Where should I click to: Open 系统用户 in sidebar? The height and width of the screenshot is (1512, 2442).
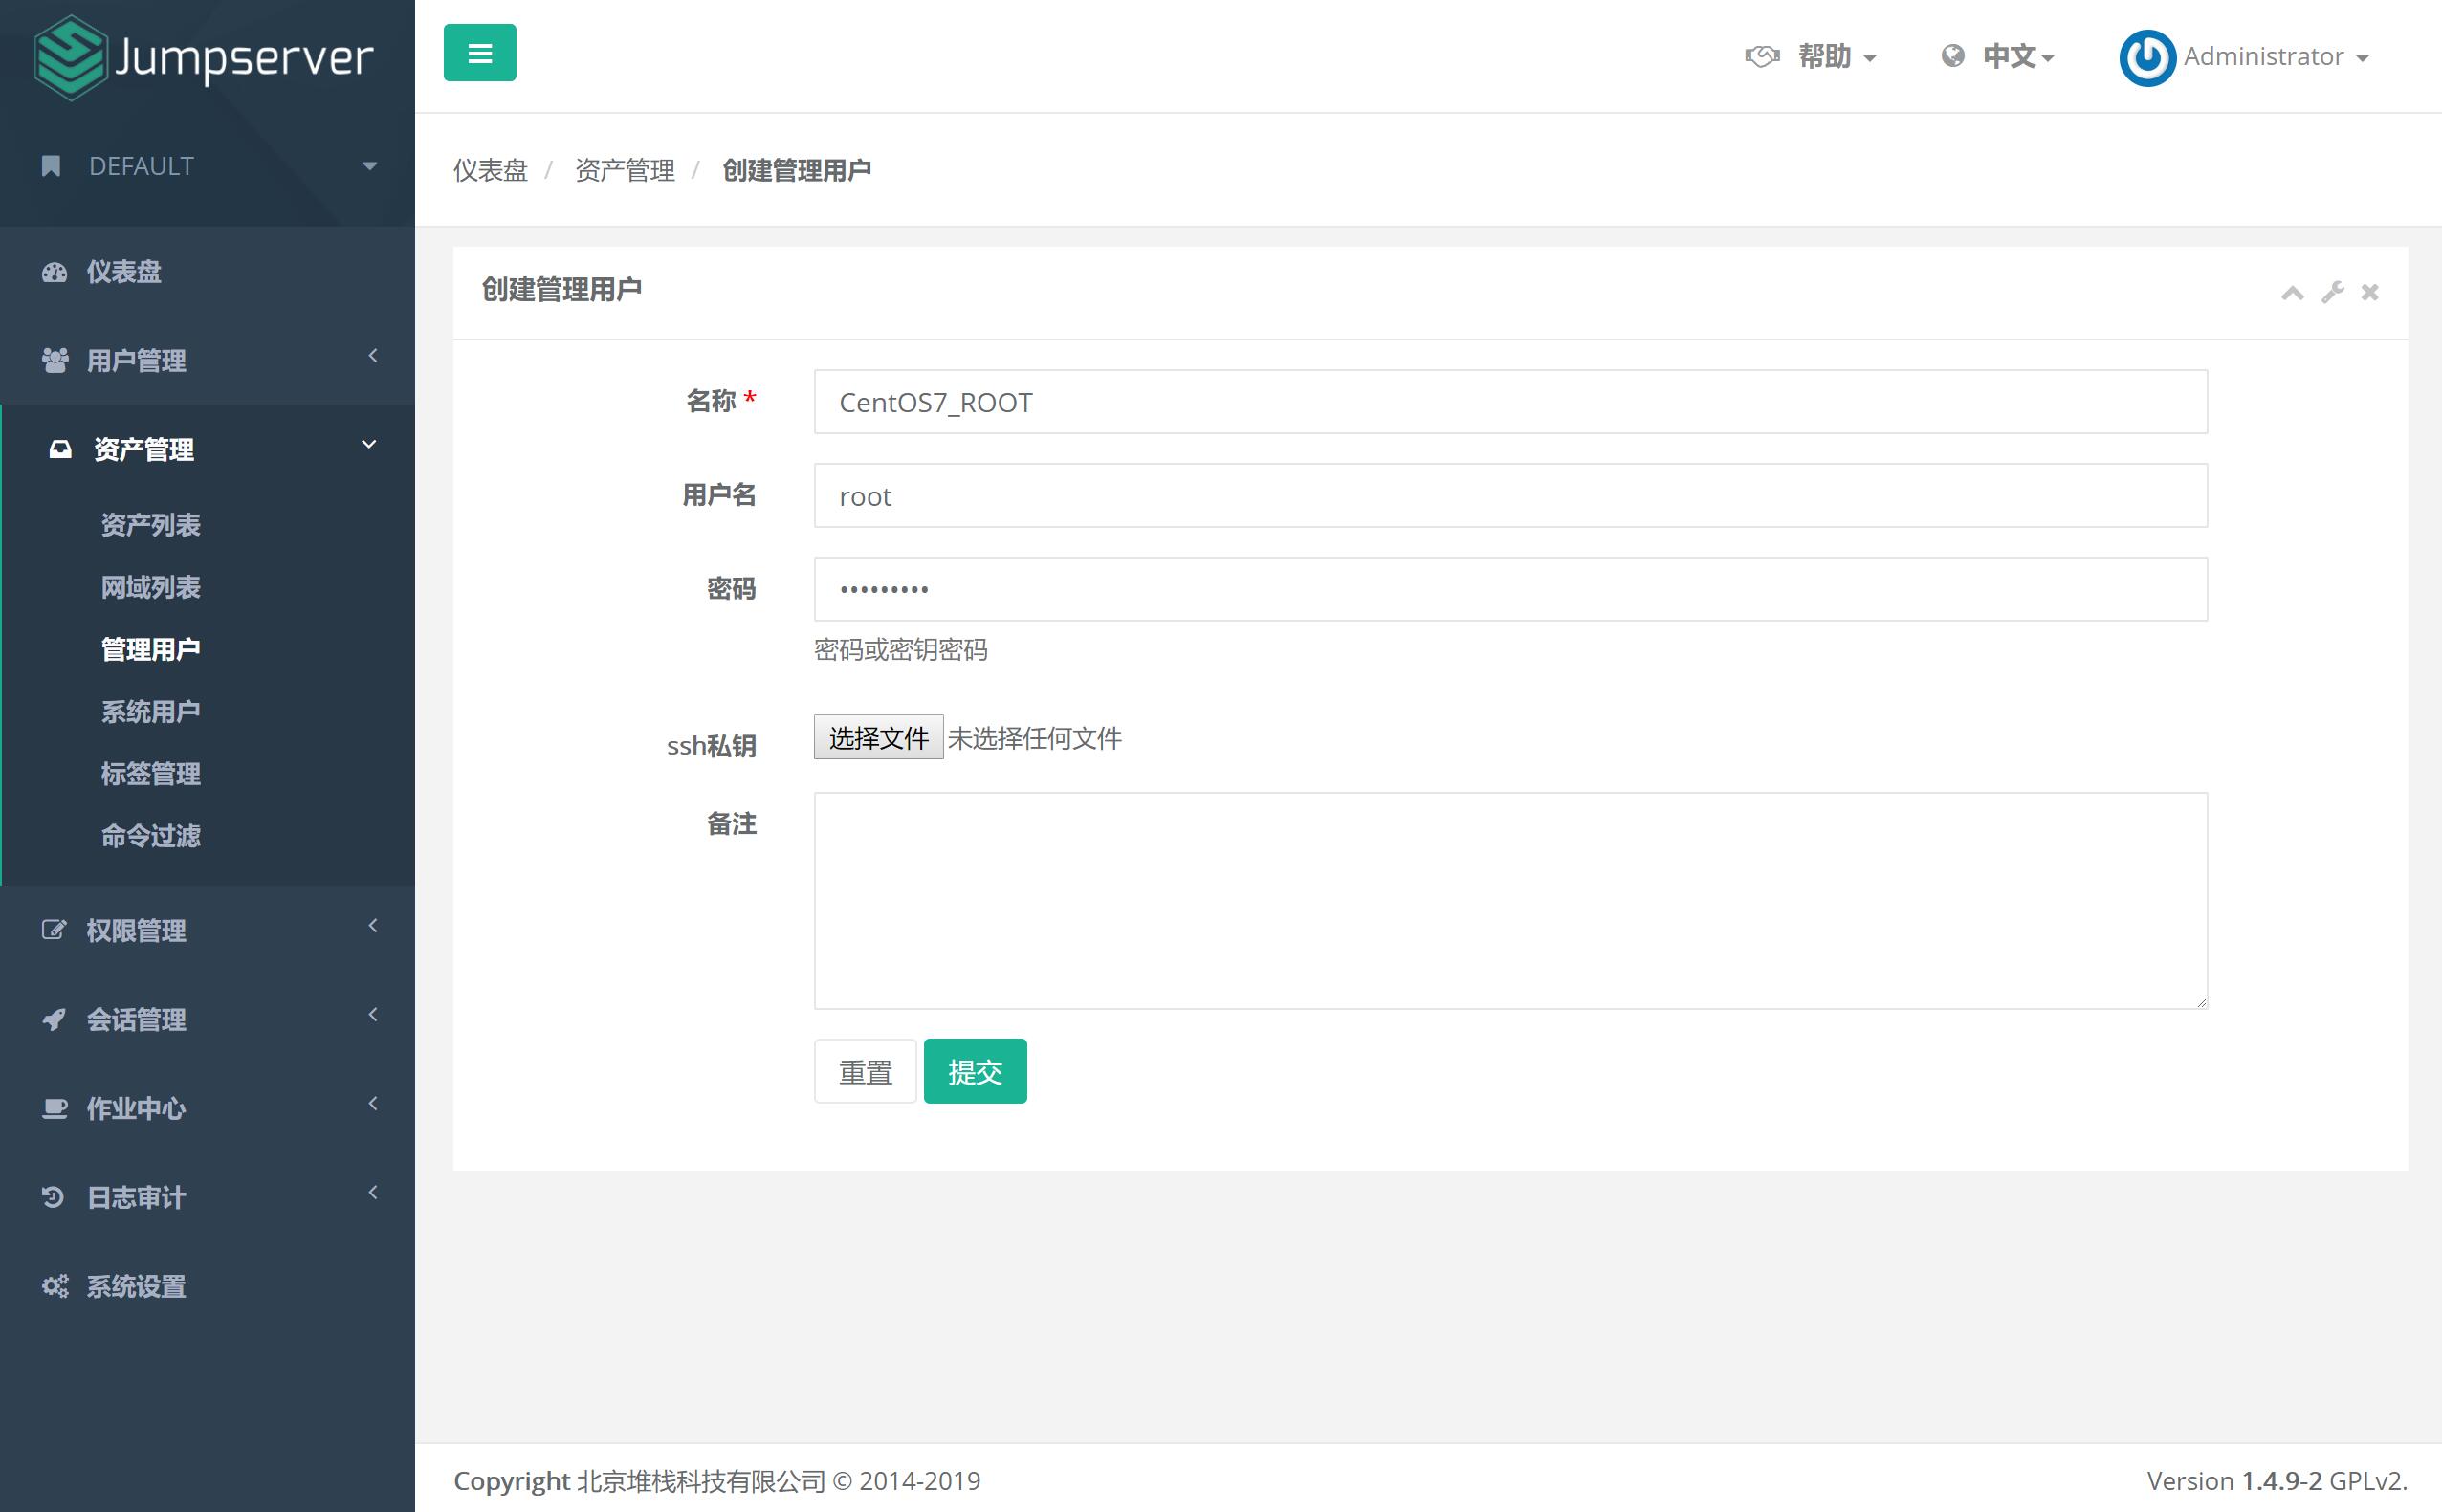(x=151, y=711)
